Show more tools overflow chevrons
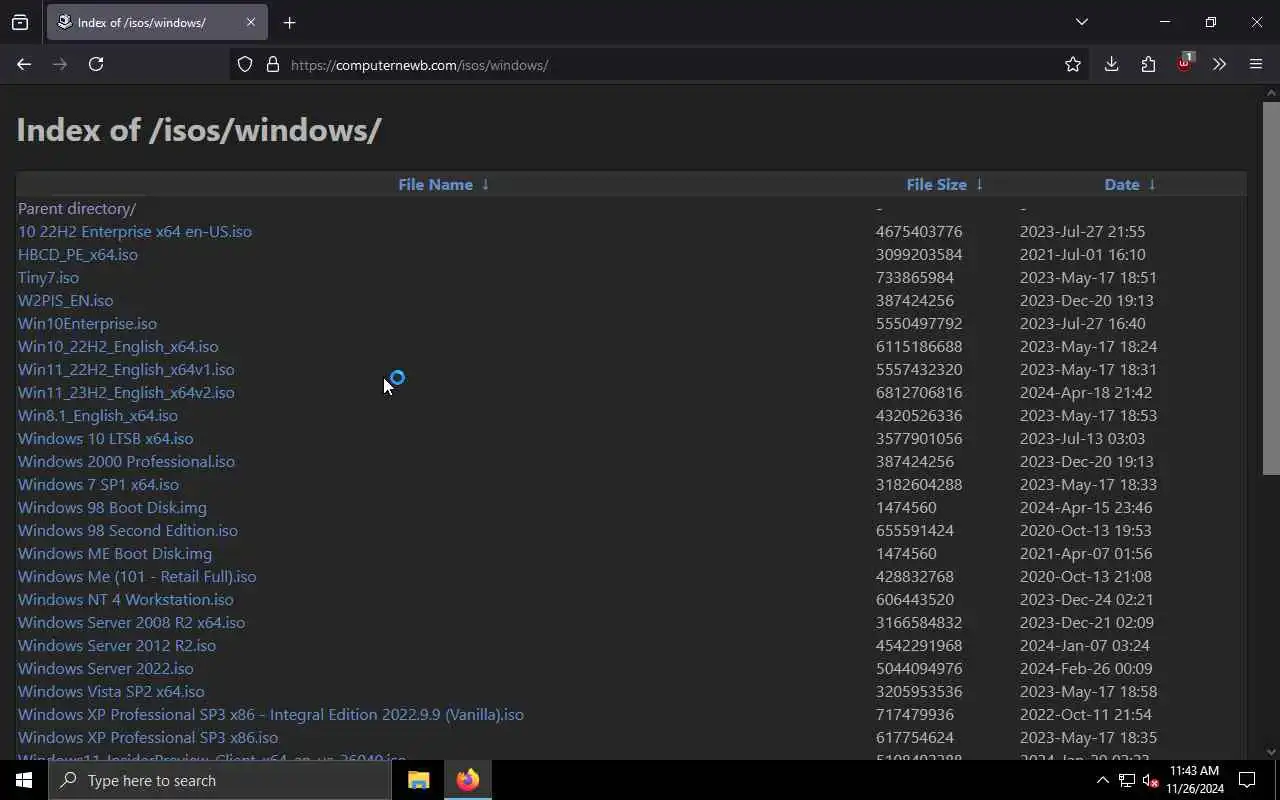The width and height of the screenshot is (1280, 800). 1219,64
